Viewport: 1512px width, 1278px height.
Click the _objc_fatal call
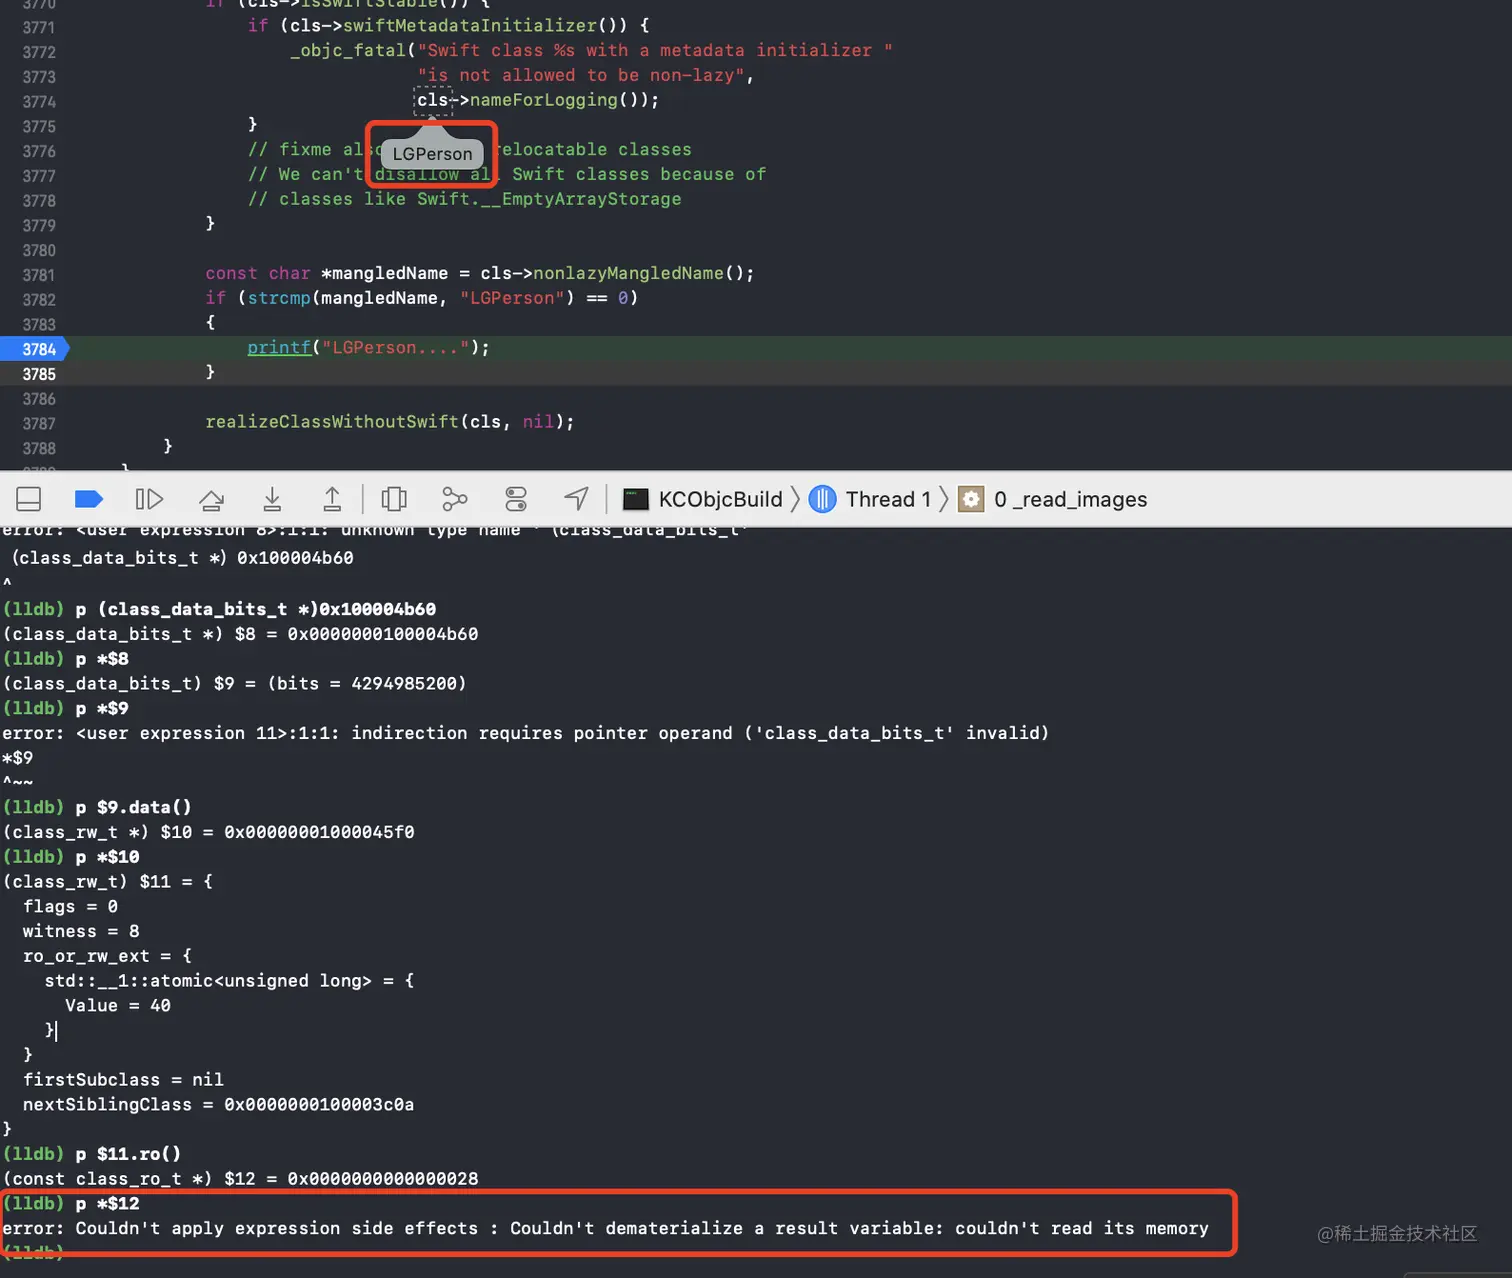(348, 50)
